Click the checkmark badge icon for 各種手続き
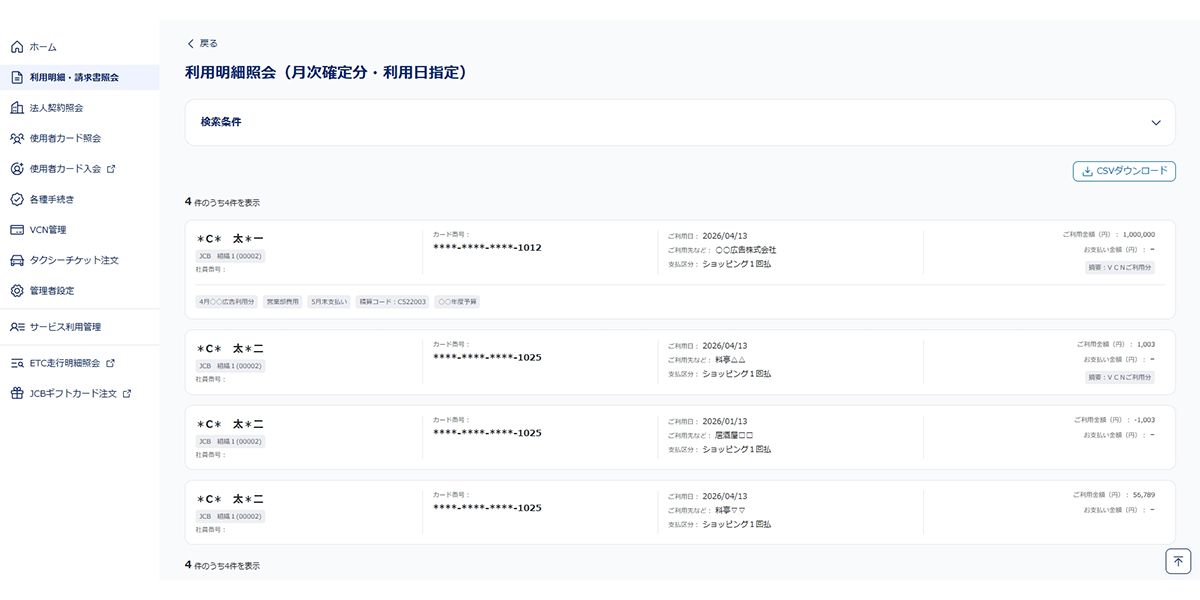 [x=16, y=199]
